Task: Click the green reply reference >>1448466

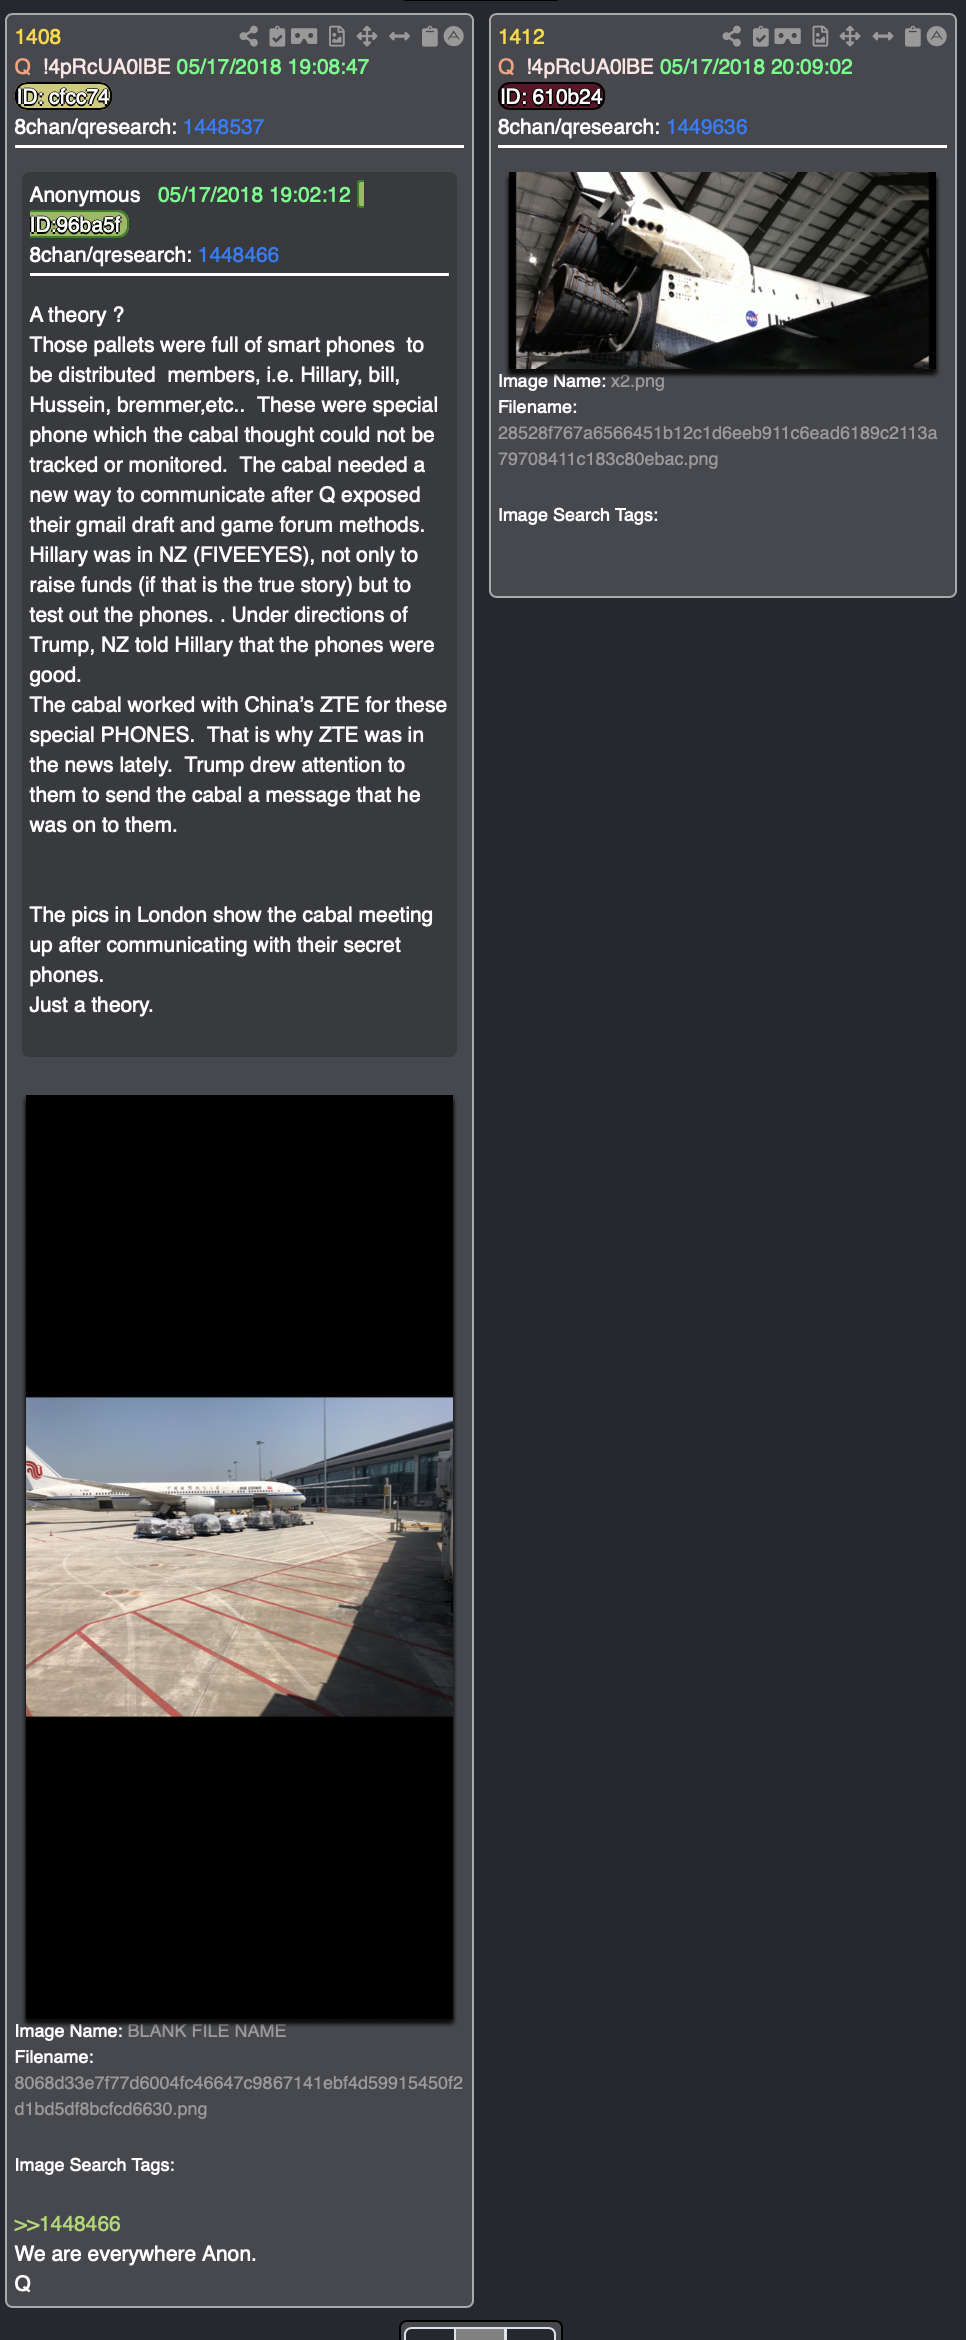Action: (x=67, y=2224)
